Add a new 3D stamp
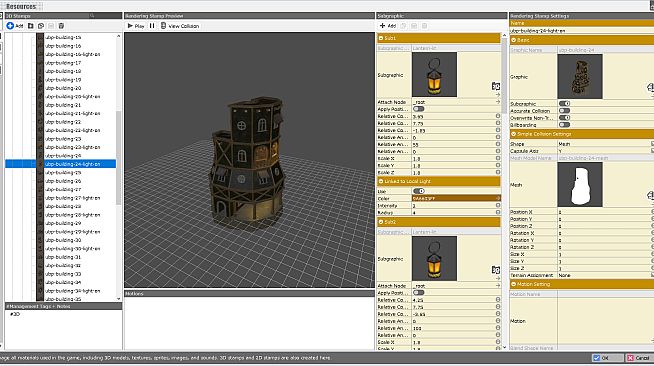The image size is (654, 366). click(x=15, y=26)
